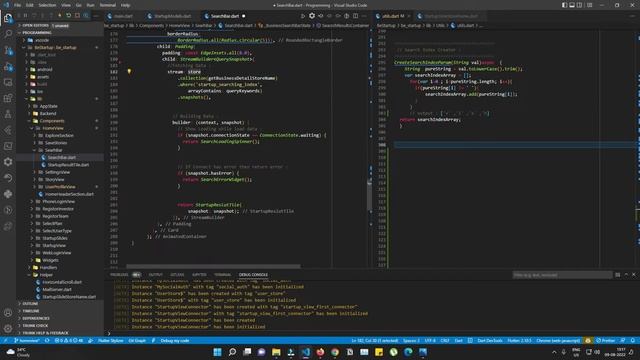Screen dimensions: 640x360
Task: Stop debugging with the red square icon
Action: 77,16
